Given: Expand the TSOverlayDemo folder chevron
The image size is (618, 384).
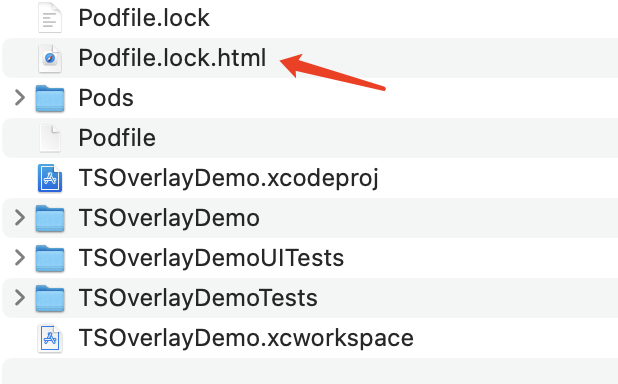Looking at the screenshot, I should pos(20,218).
